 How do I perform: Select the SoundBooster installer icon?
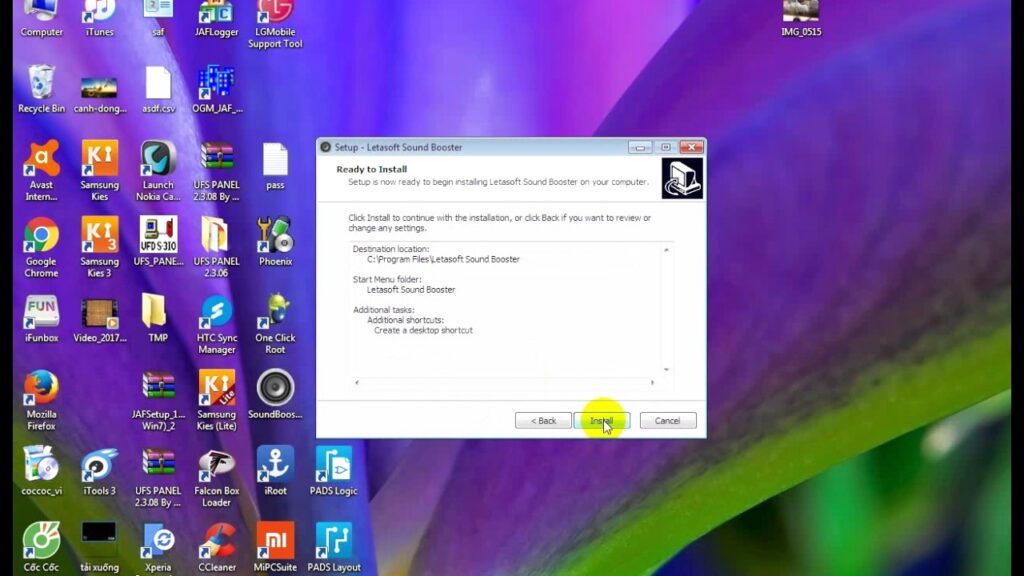(x=275, y=394)
